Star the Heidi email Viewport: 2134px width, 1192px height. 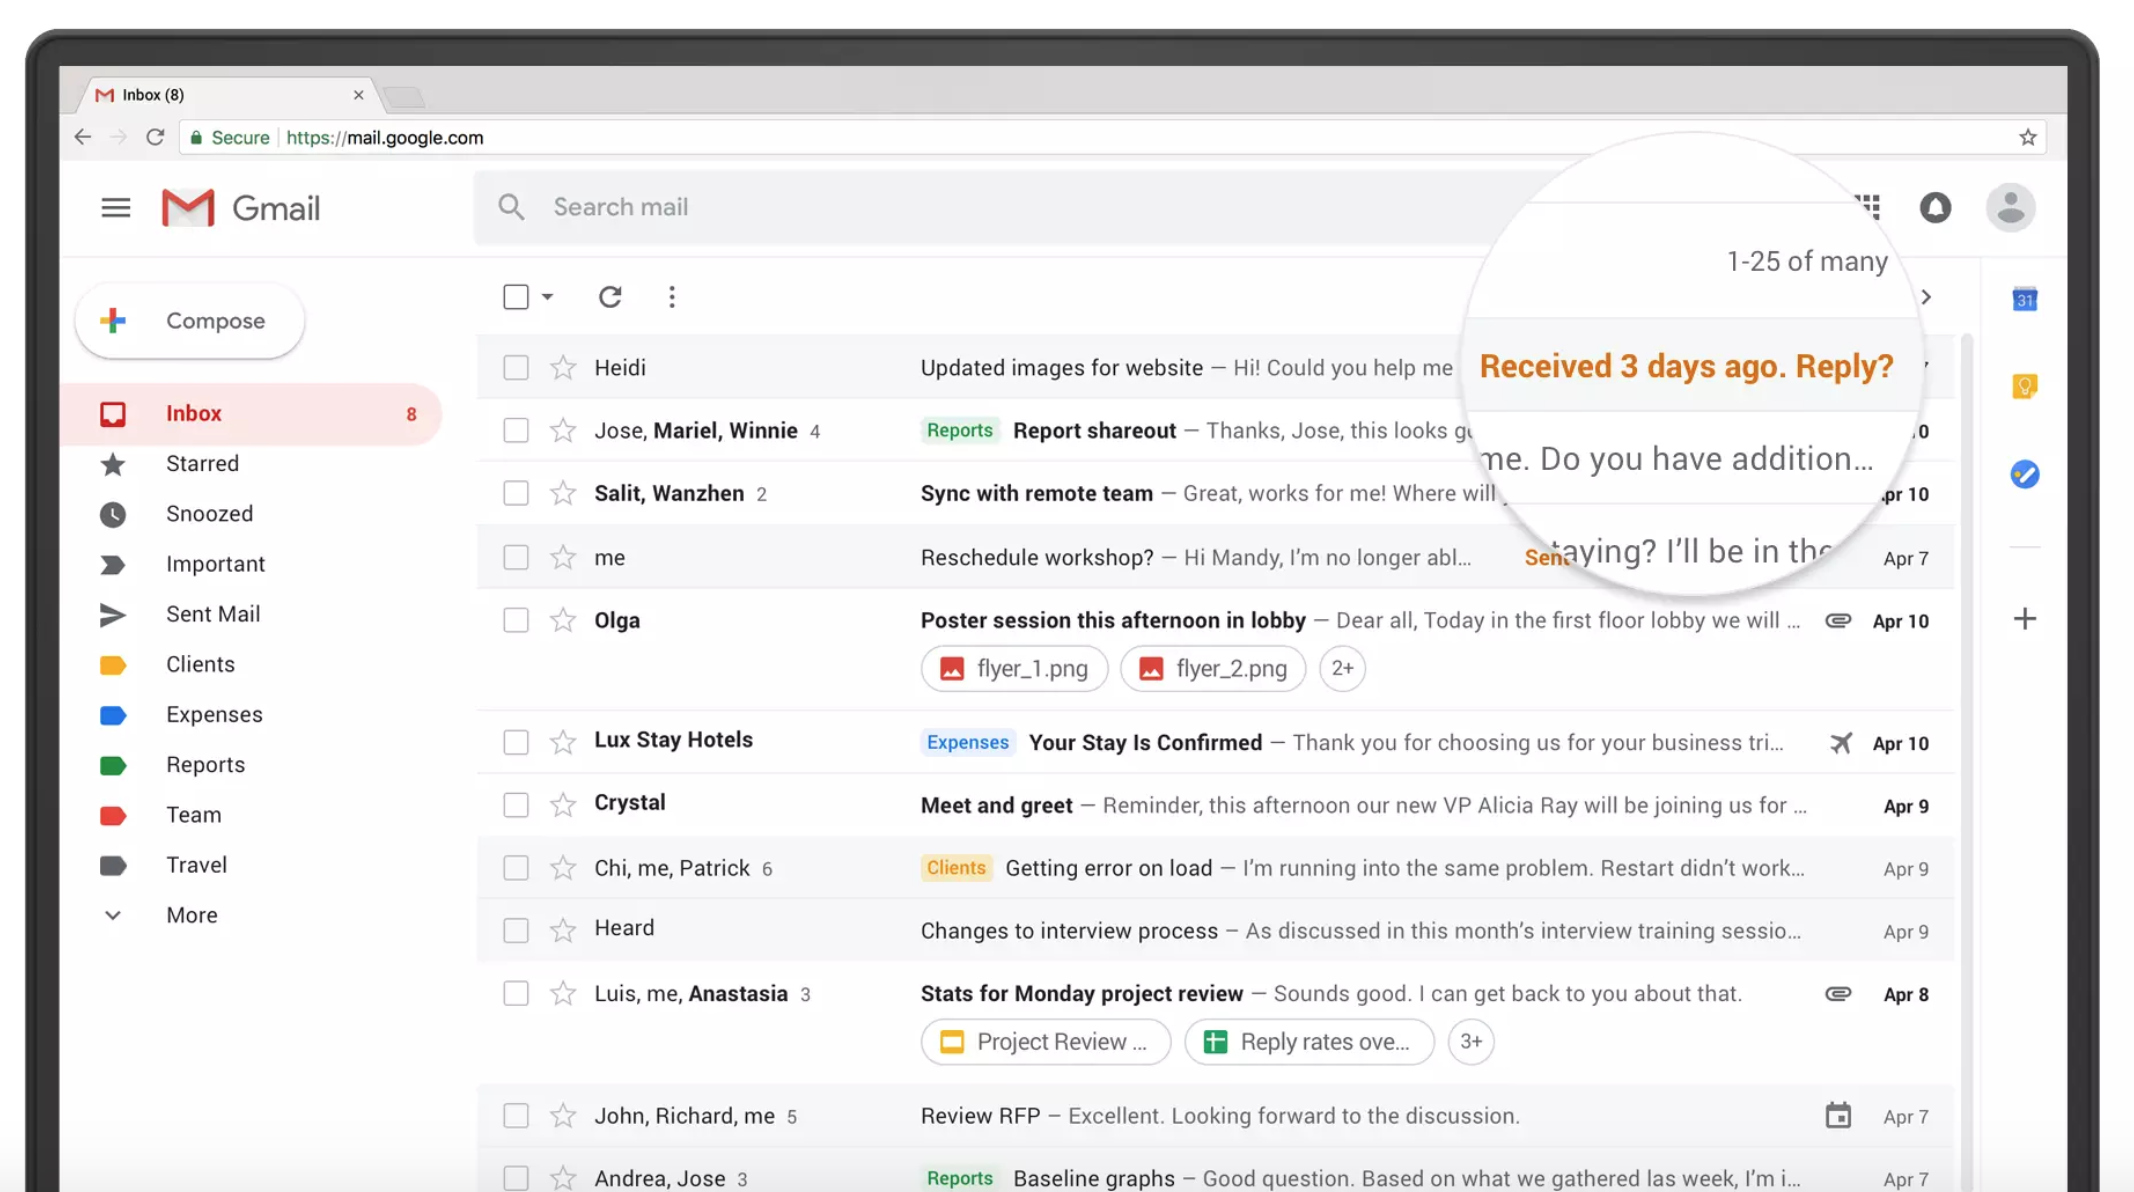561,367
